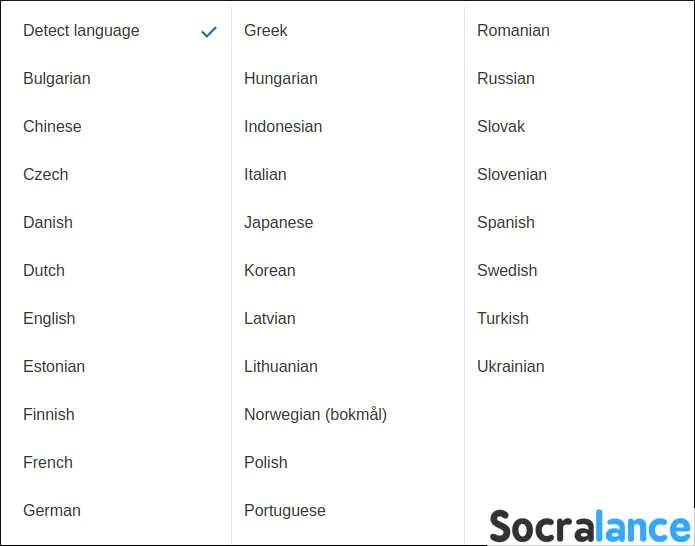Pick Czech from the list
Viewport: 695px width, 546px height.
46,175
